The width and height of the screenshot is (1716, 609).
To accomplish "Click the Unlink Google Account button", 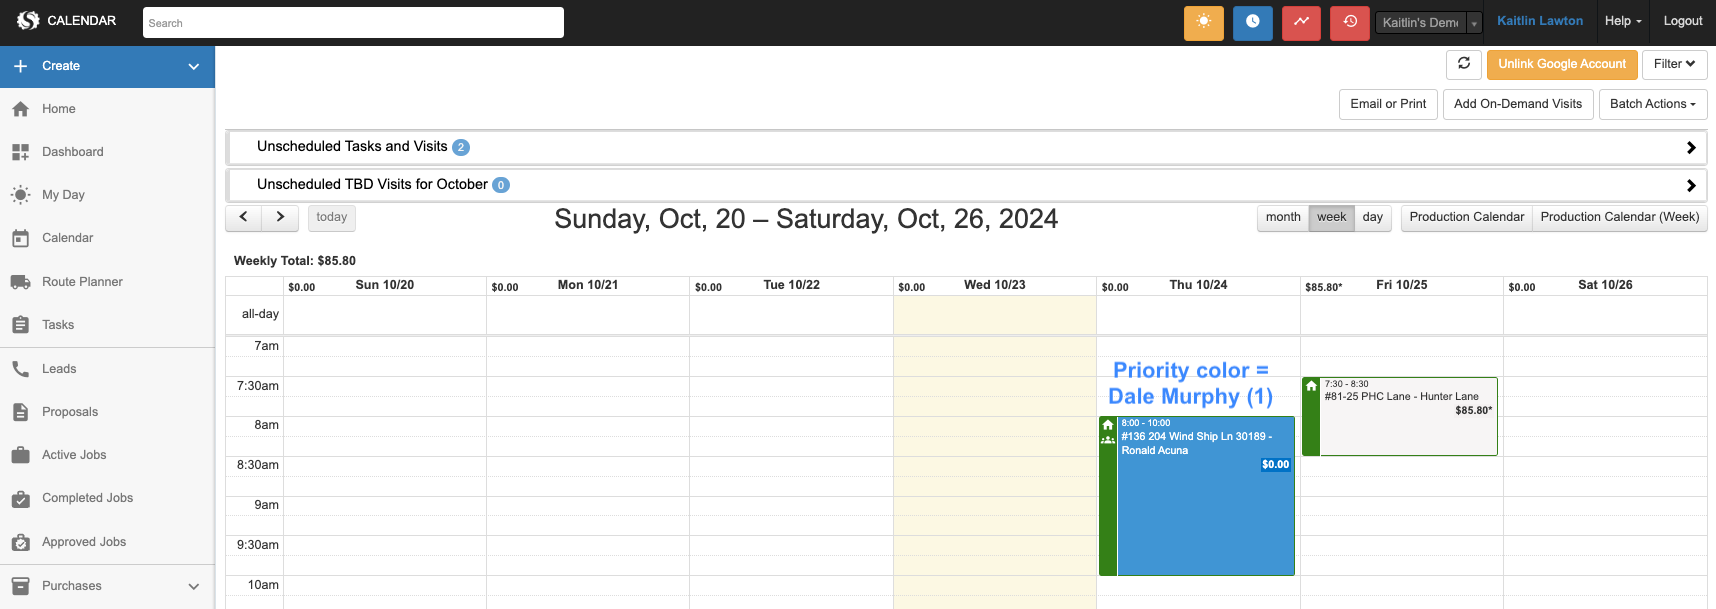I will click(x=1561, y=64).
